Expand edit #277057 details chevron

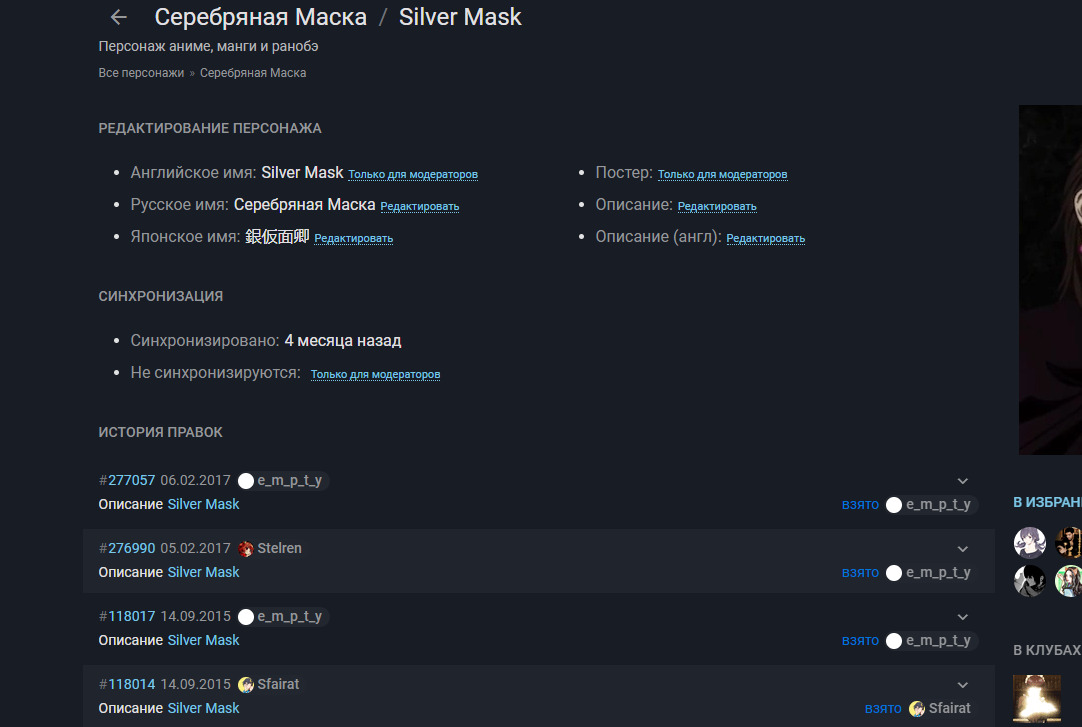pos(963,481)
